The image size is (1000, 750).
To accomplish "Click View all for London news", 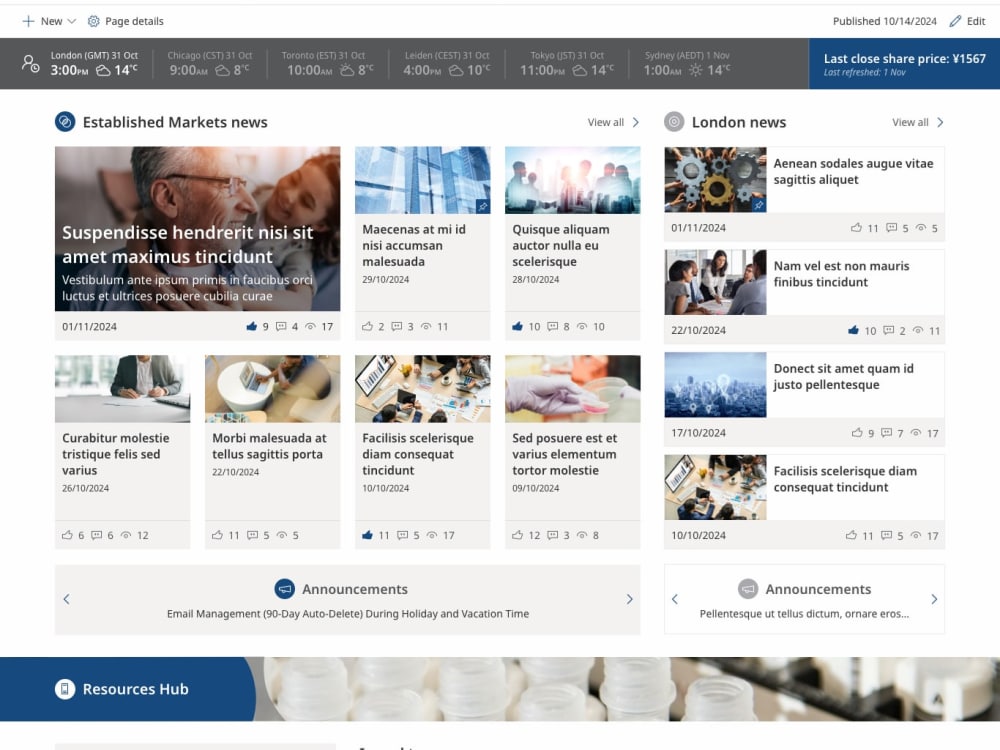I will 910,122.
